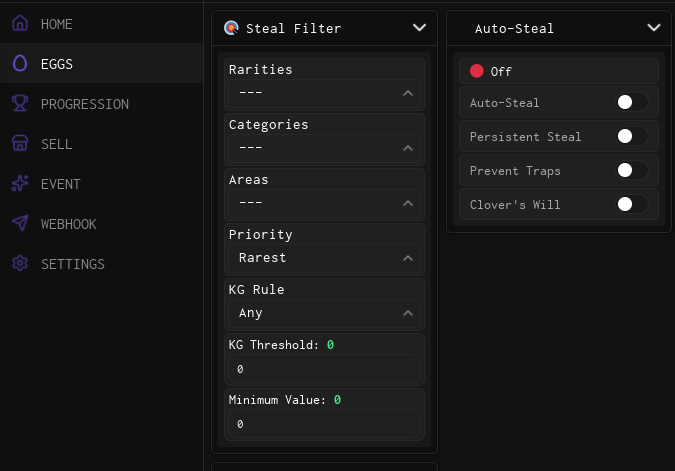Click the Persistent Steal label
Viewport: 675px width, 471px height.
525,137
